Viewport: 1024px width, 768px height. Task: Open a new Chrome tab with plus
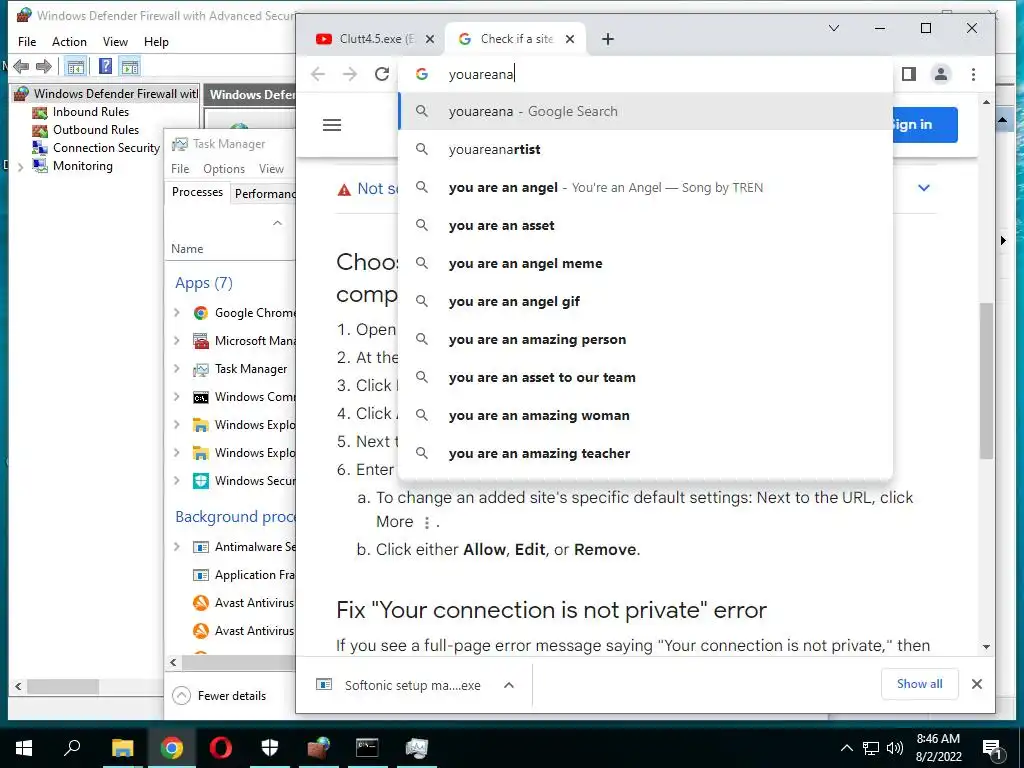[607, 39]
